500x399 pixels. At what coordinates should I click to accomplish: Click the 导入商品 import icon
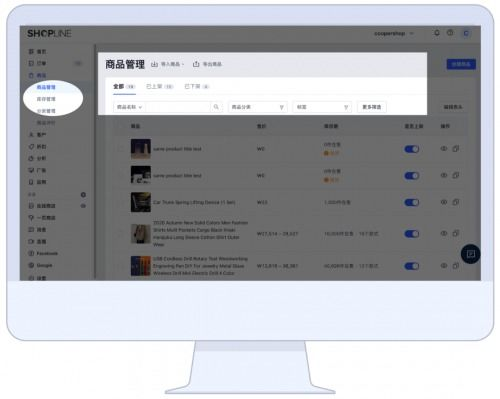[x=154, y=64]
